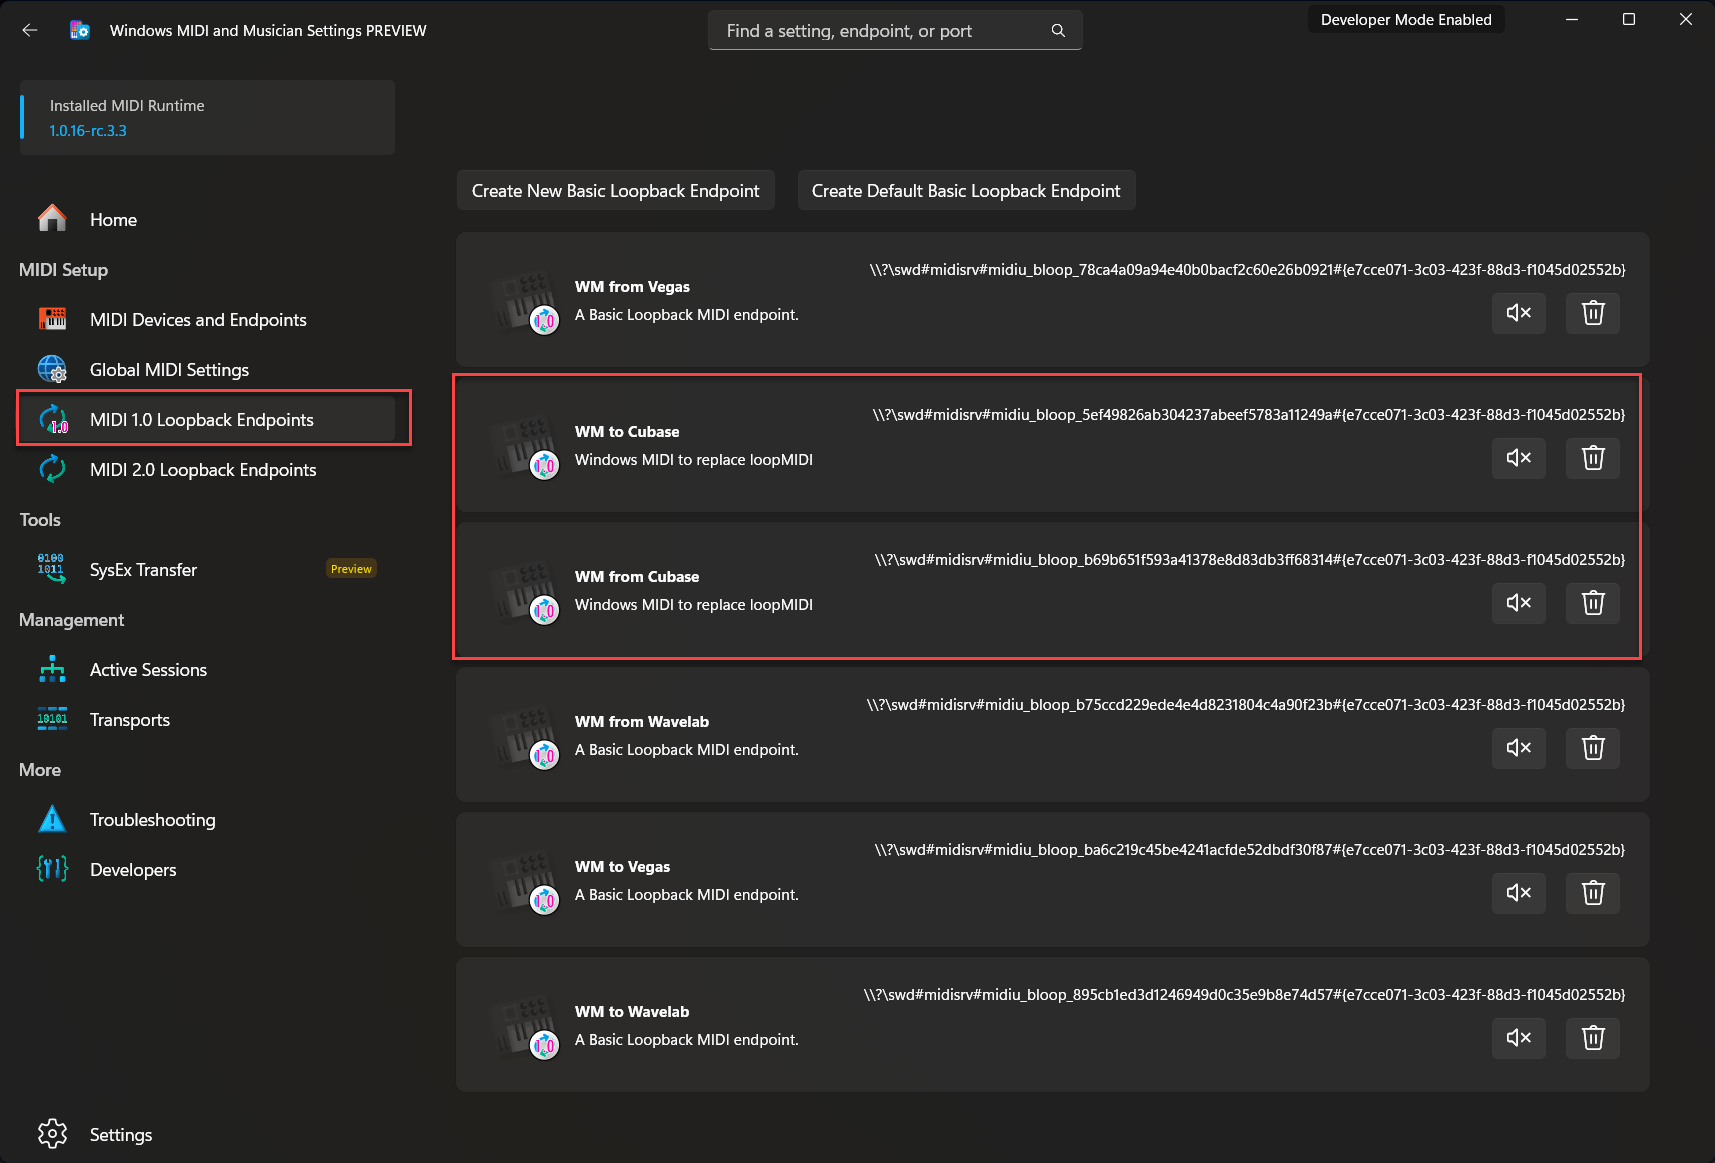Image resolution: width=1715 pixels, height=1163 pixels.
Task: Go to MIDI Devices and Endpoints
Action: click(207, 320)
